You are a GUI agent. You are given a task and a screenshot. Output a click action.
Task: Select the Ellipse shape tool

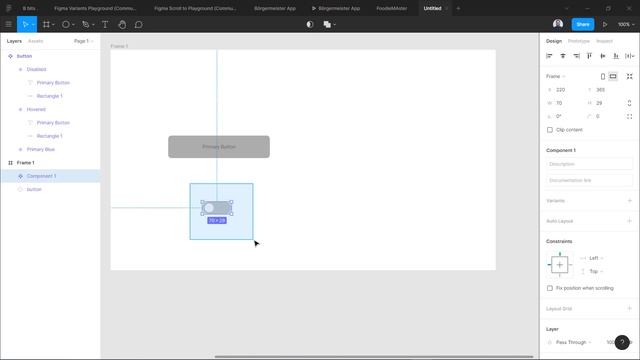(65, 24)
